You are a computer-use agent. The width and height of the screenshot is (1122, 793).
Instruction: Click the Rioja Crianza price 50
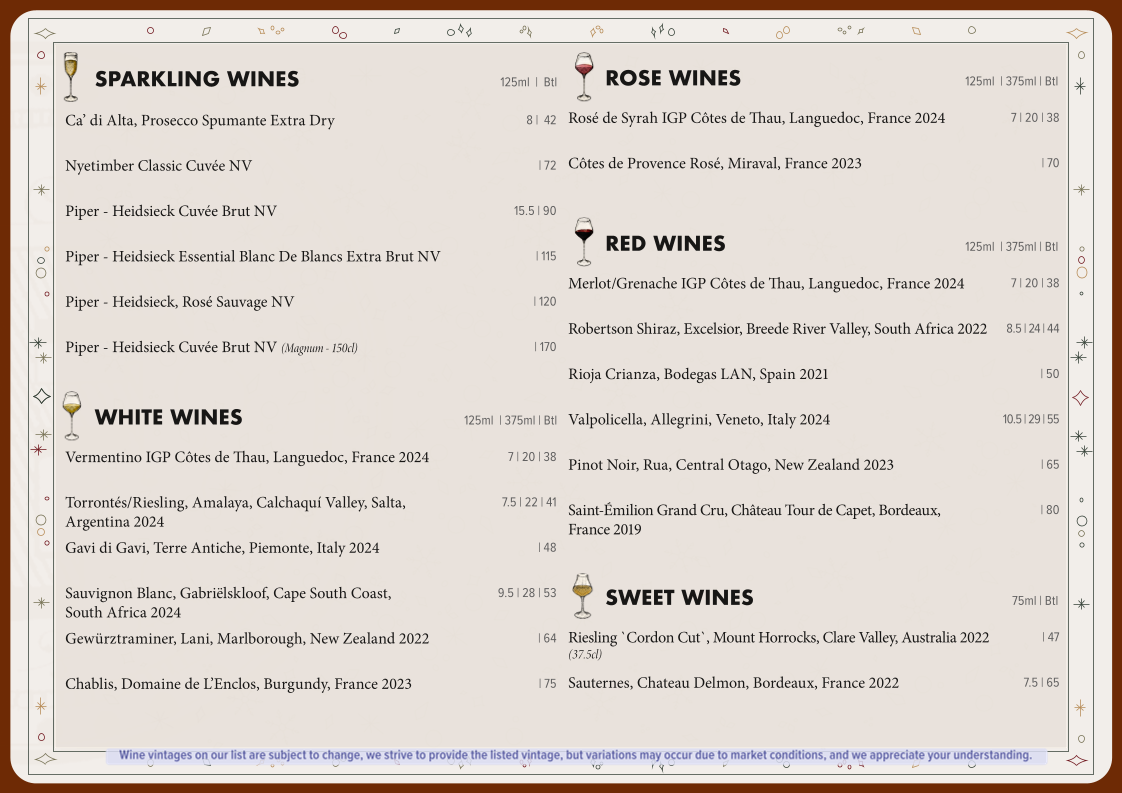click(1050, 374)
